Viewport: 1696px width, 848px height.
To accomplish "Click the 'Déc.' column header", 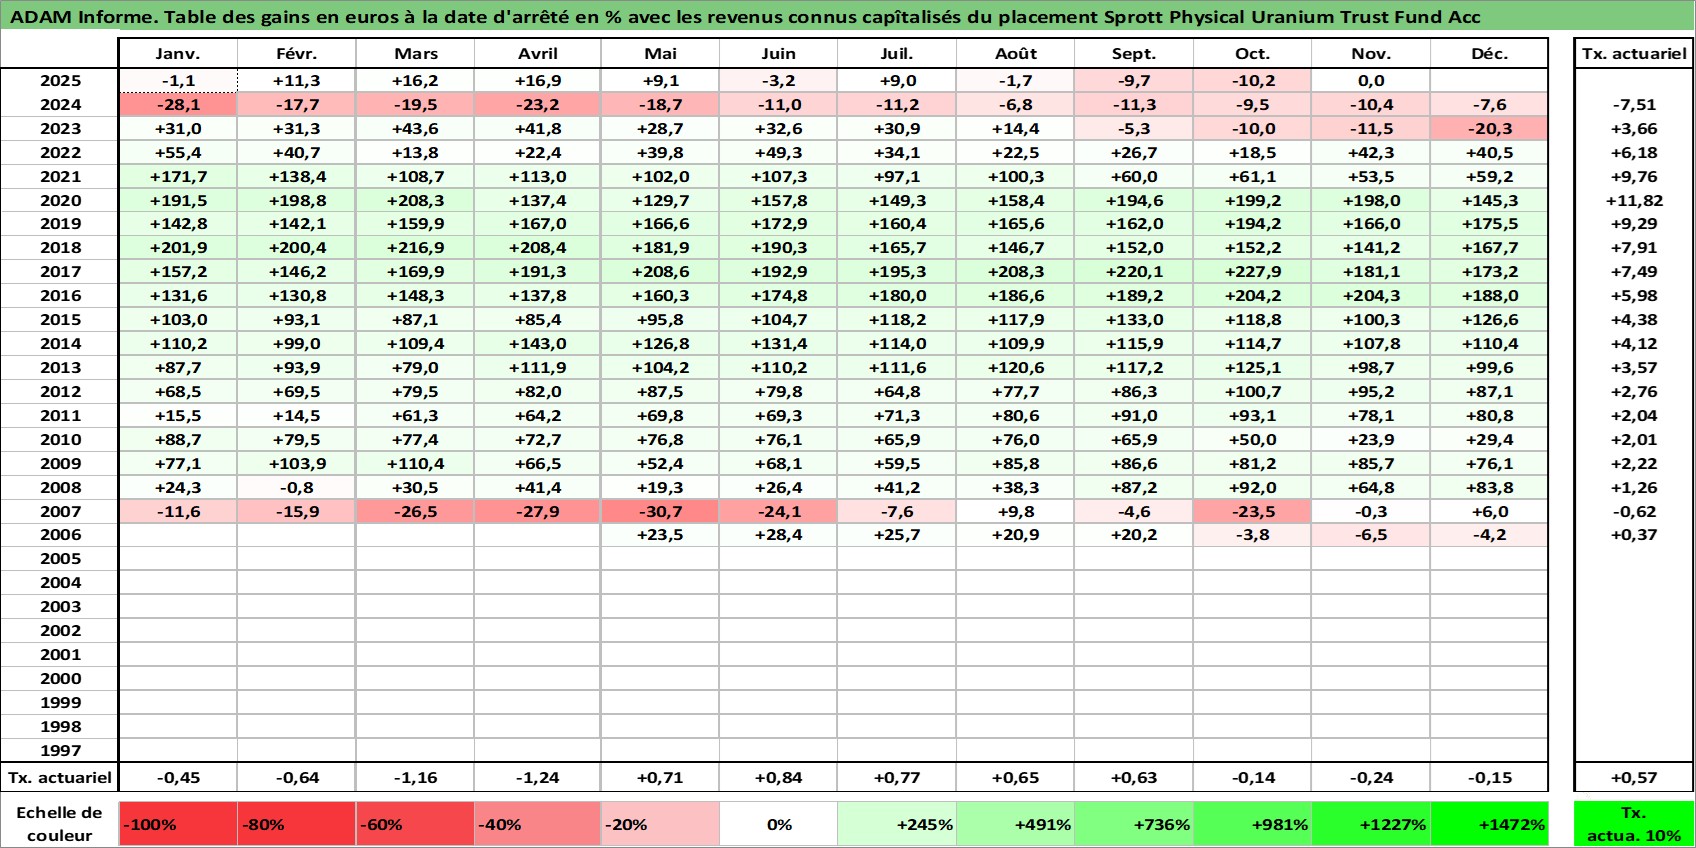I will [1490, 54].
